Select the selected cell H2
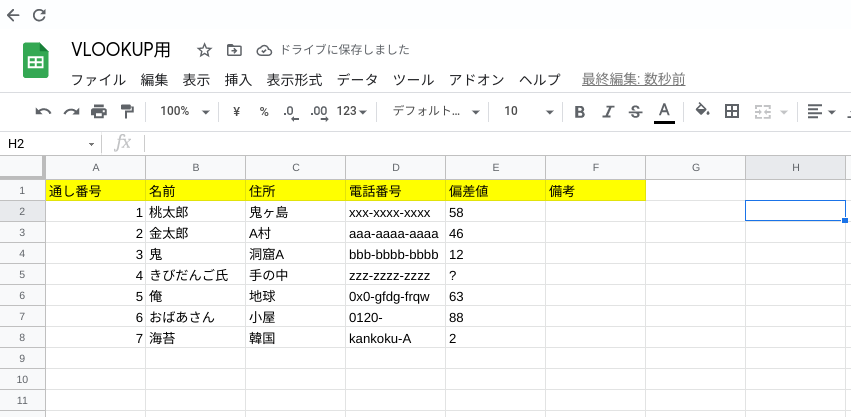This screenshot has width=851, height=417. 796,211
